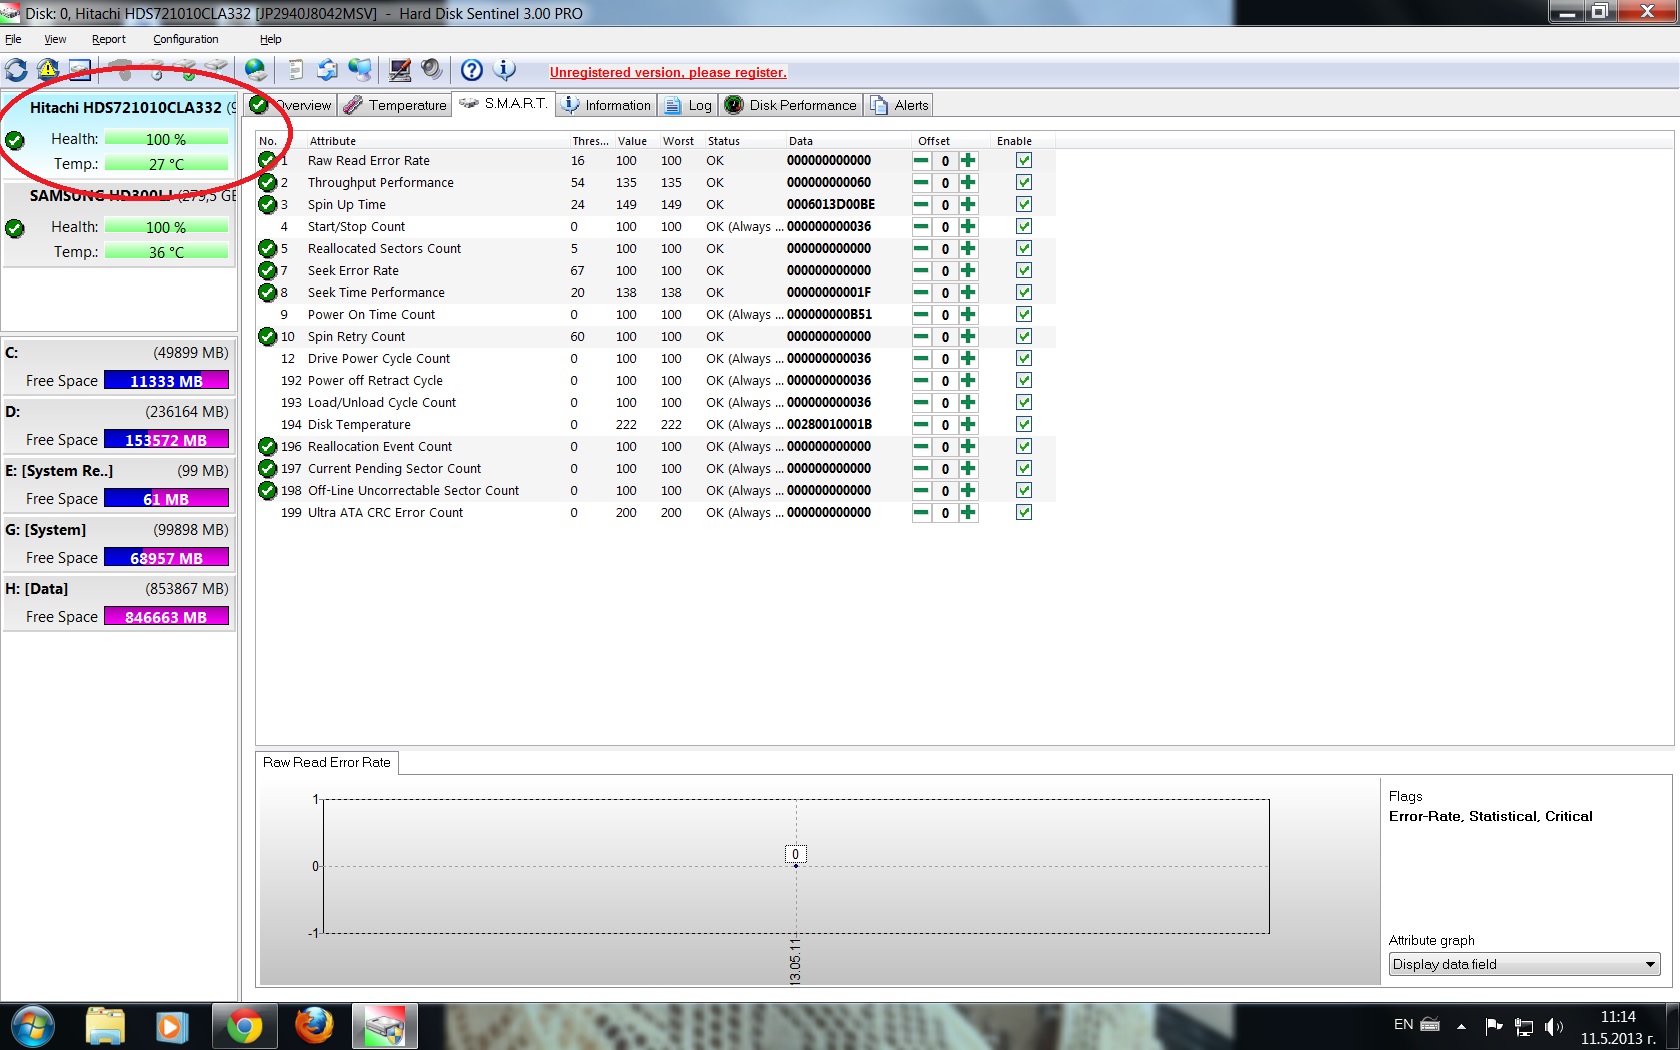The image size is (1680, 1050).
Task: Click the globe network disk toolbar icon
Action: (256, 70)
